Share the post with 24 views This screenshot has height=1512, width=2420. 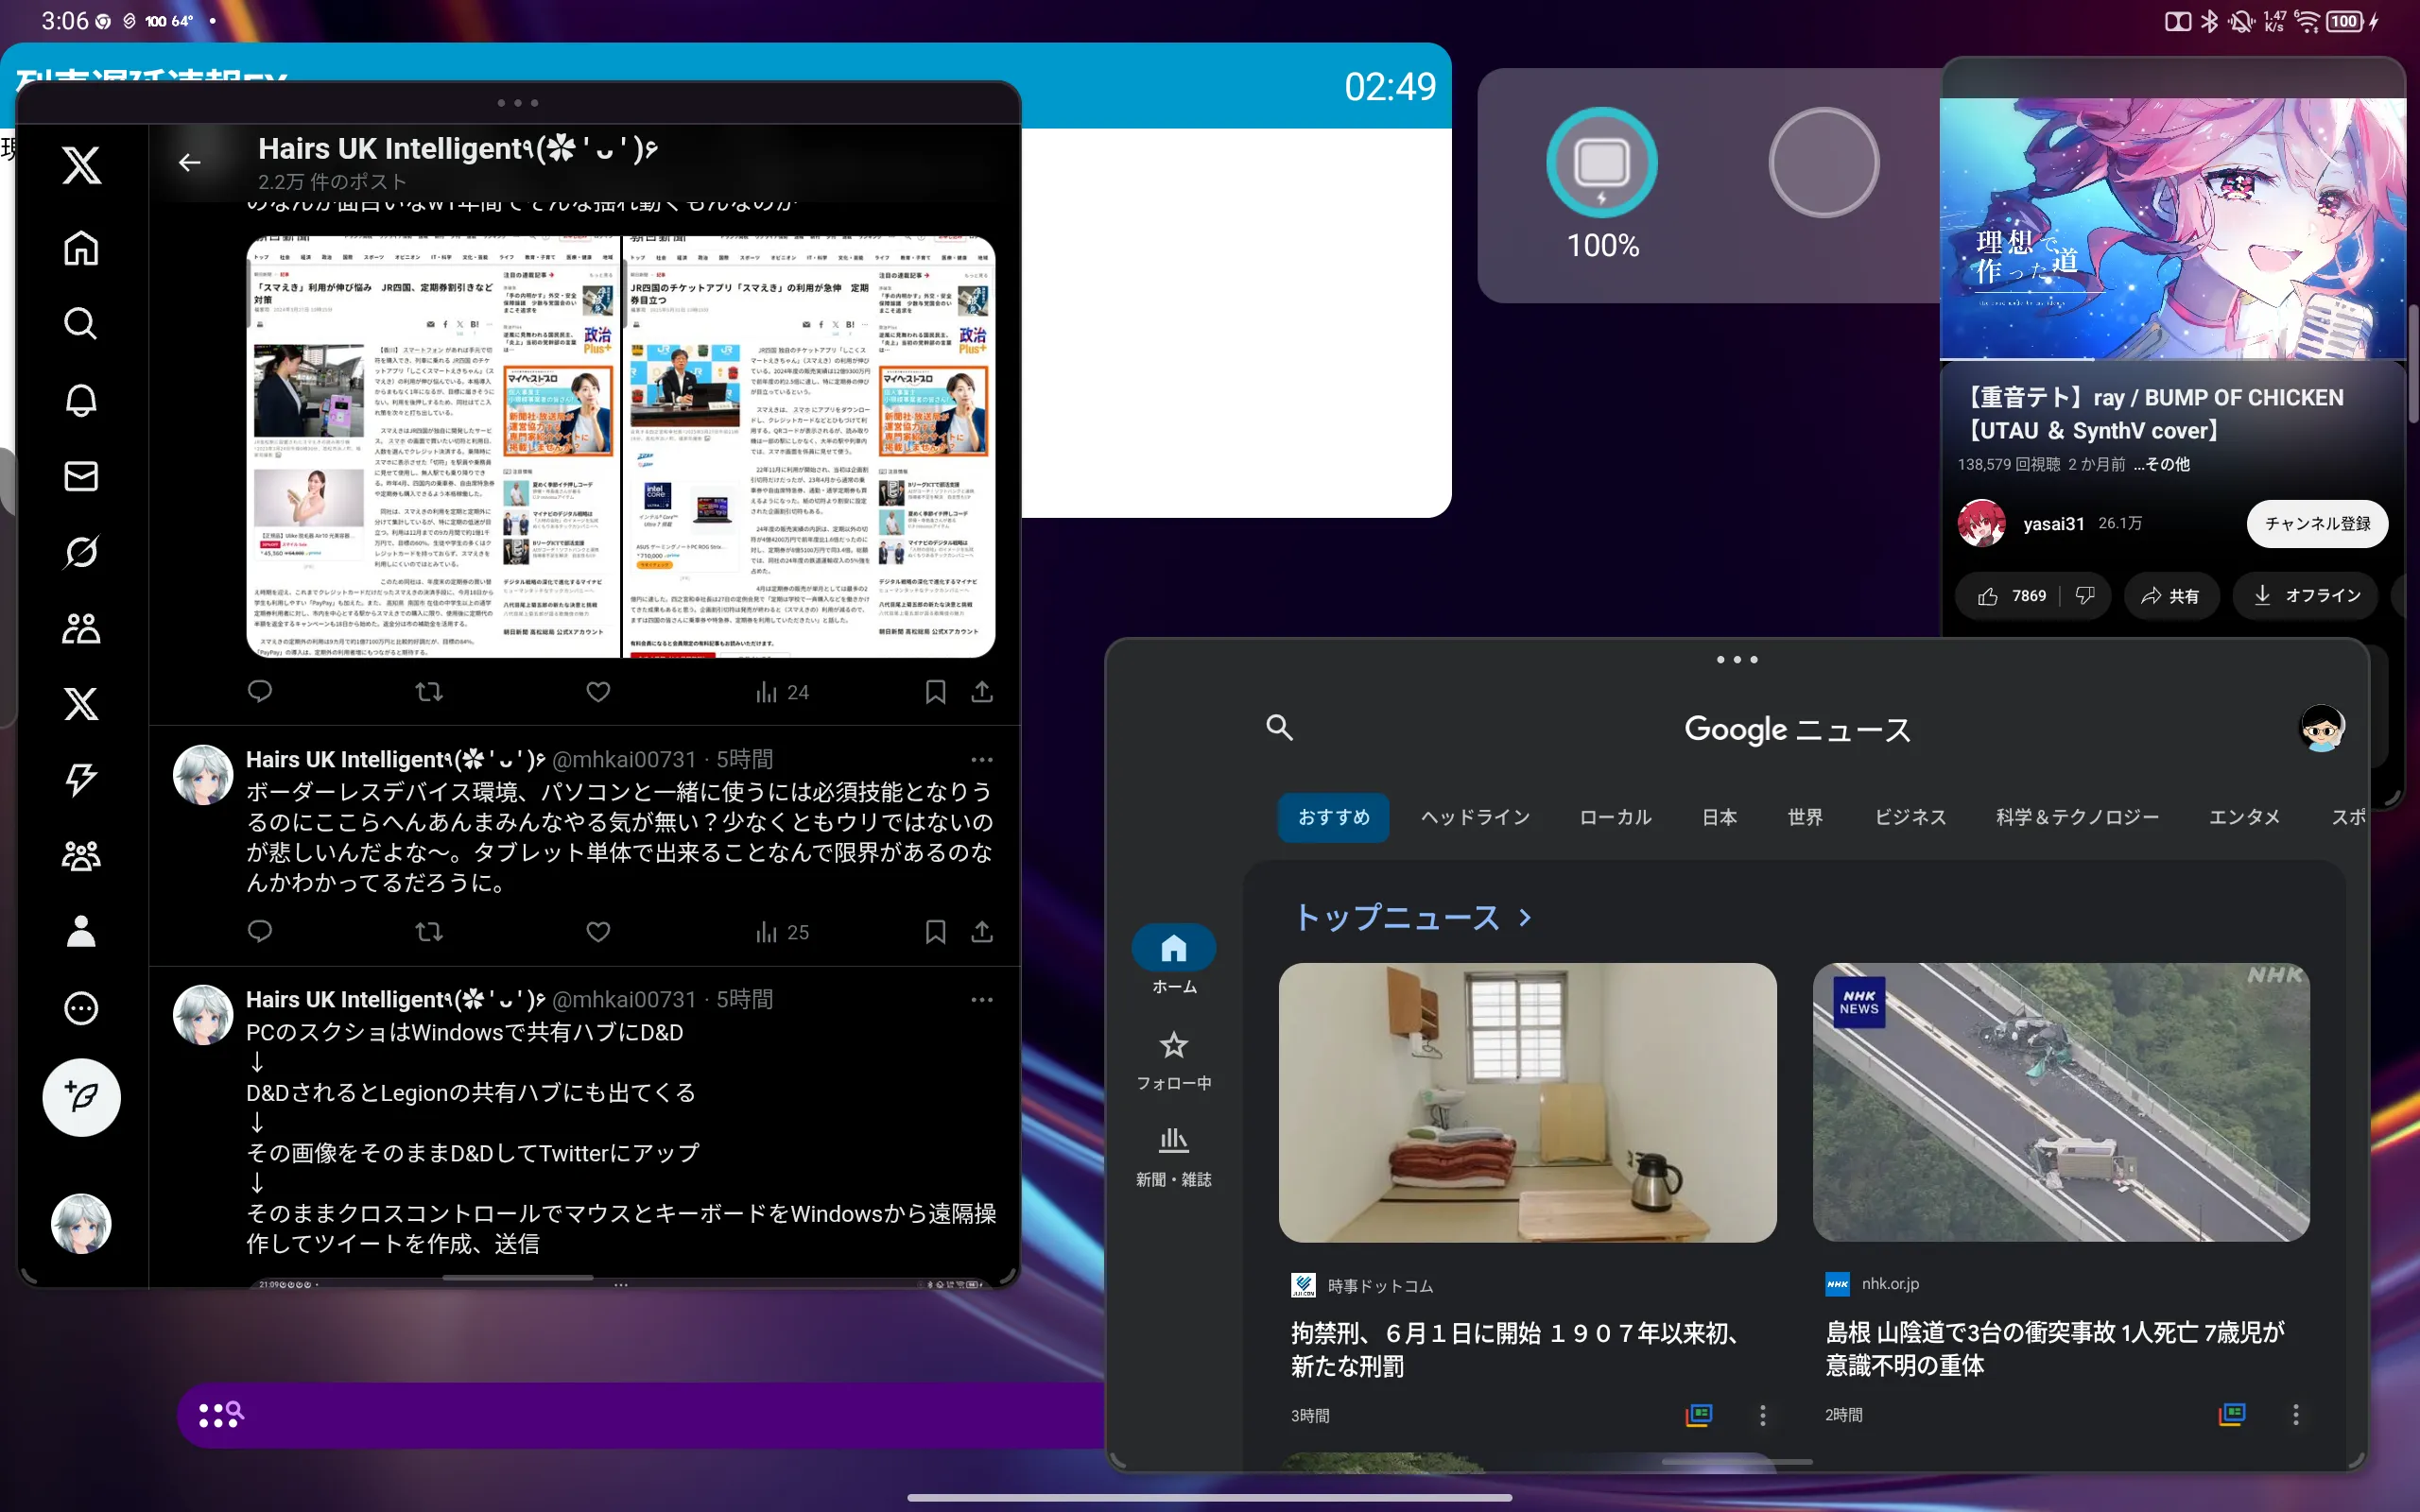coord(982,692)
